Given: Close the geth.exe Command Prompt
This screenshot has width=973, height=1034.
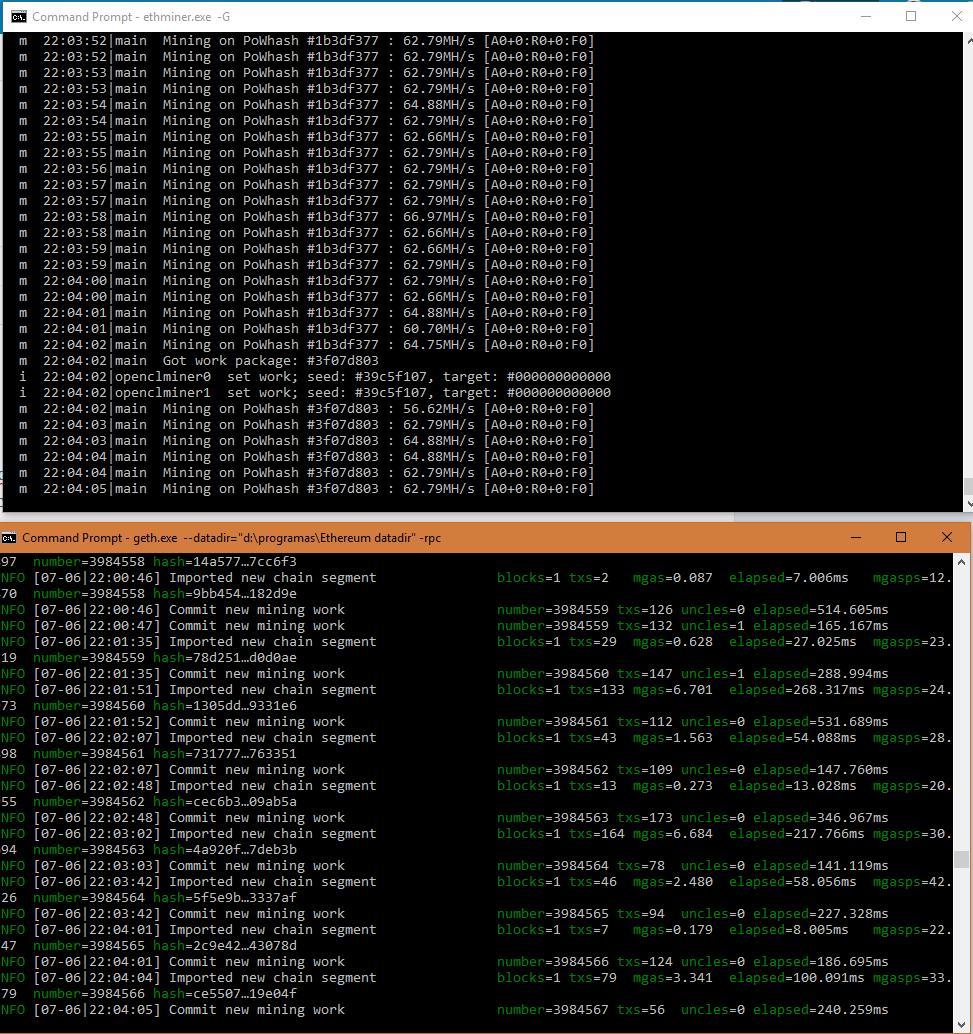Looking at the screenshot, I should [x=947, y=537].
